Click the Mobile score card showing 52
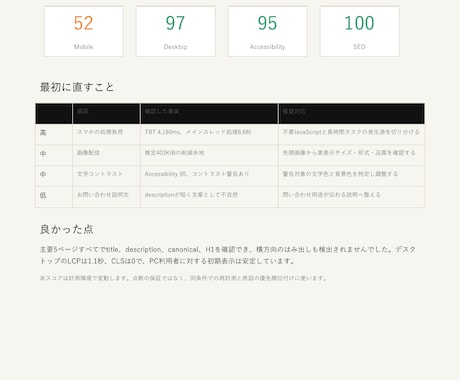The height and width of the screenshot is (380, 460). 84,31
